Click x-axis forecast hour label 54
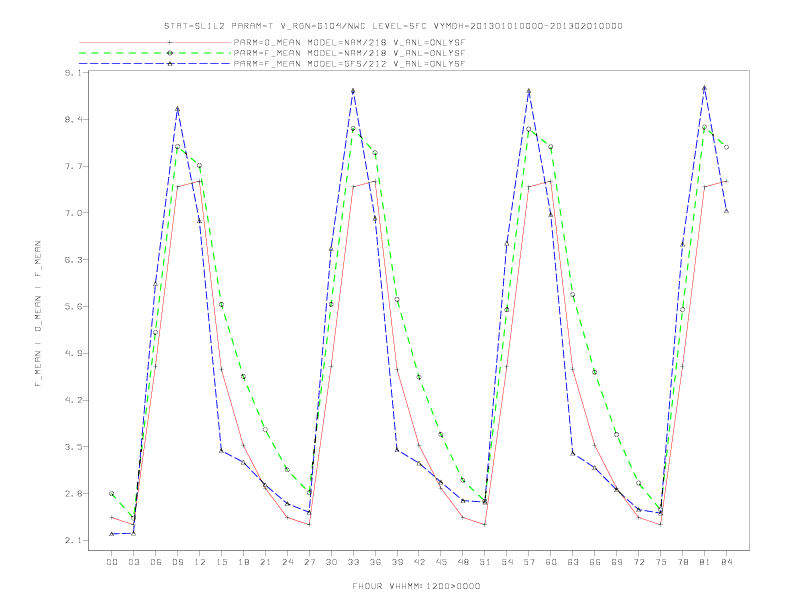The width and height of the screenshot is (792, 612). click(507, 562)
